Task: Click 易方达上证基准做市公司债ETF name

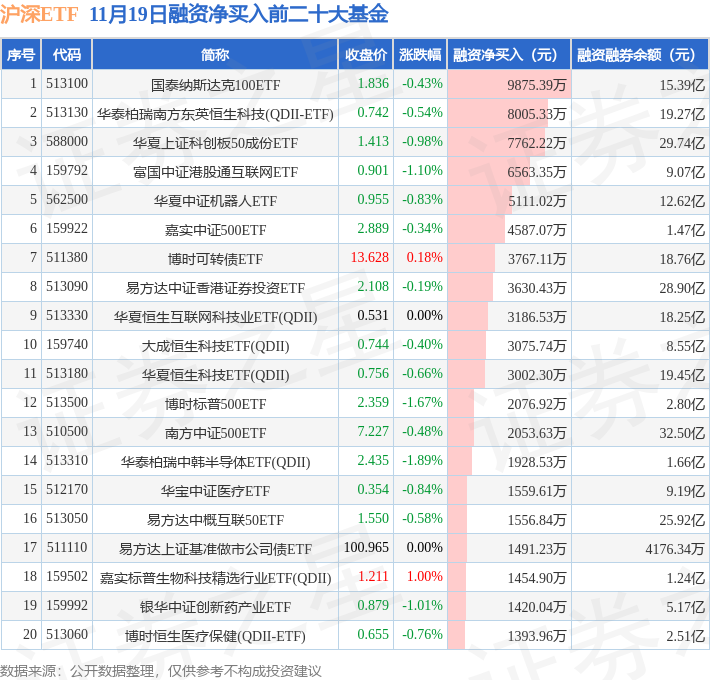Action: tap(215, 548)
